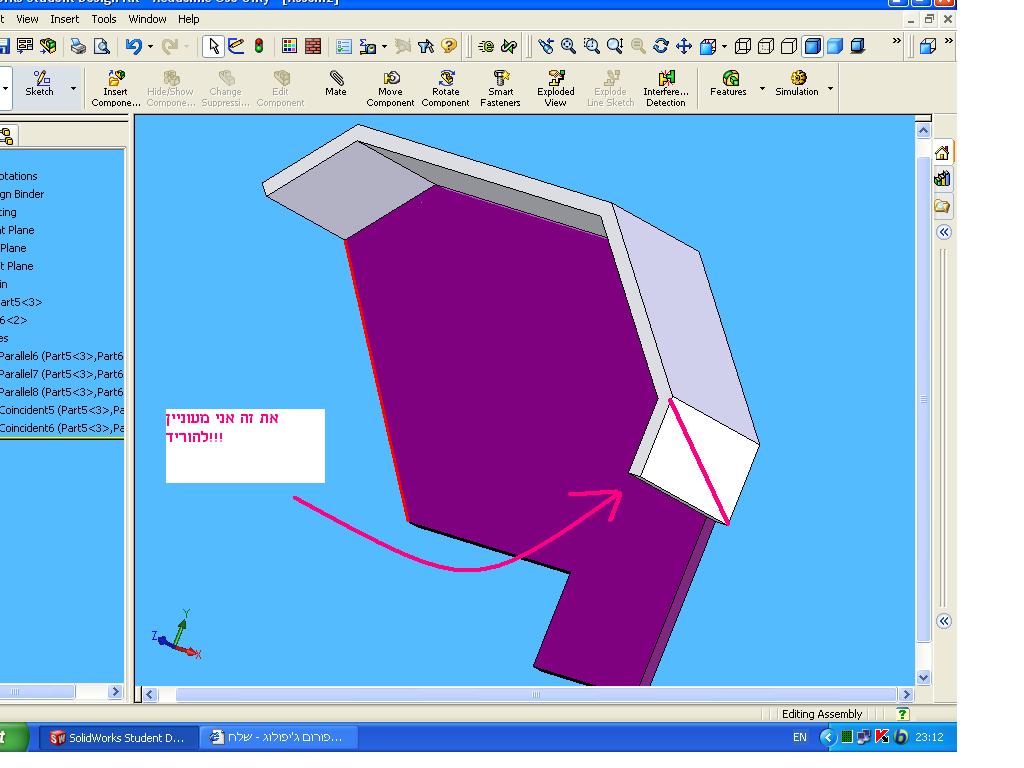Expand the Features dropdown arrow
The height and width of the screenshot is (768, 1024).
(x=762, y=89)
